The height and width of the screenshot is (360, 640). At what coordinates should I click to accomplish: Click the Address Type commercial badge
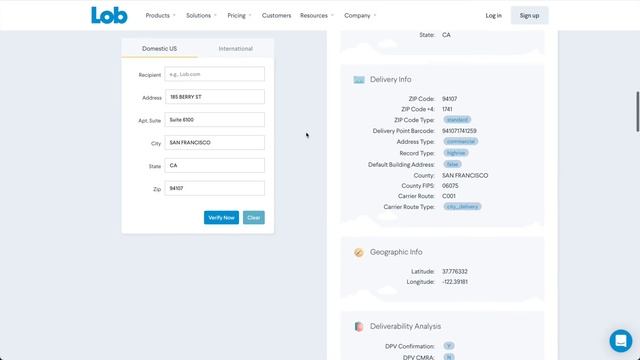tap(460, 142)
